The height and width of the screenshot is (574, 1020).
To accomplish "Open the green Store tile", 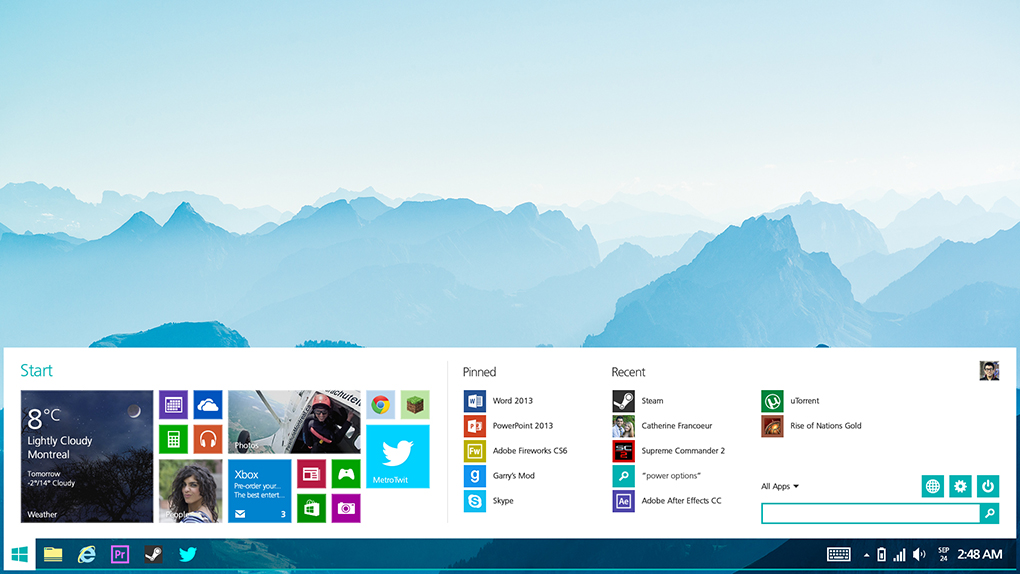I will coord(311,508).
